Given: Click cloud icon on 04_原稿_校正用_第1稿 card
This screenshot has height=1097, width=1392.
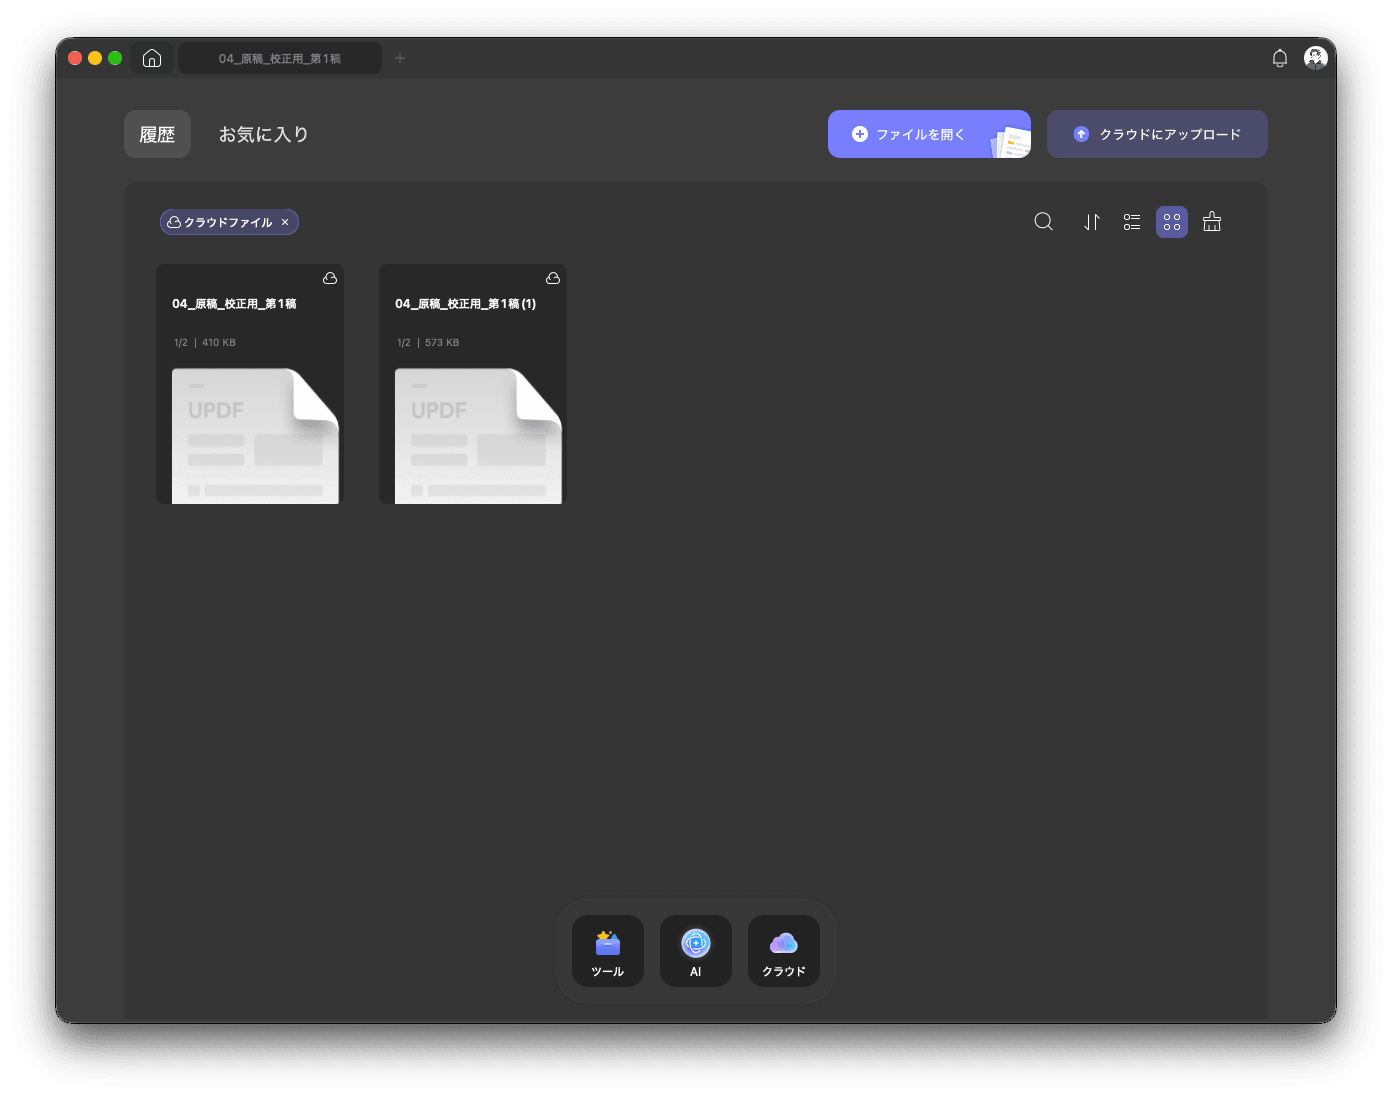Looking at the screenshot, I should 330,278.
